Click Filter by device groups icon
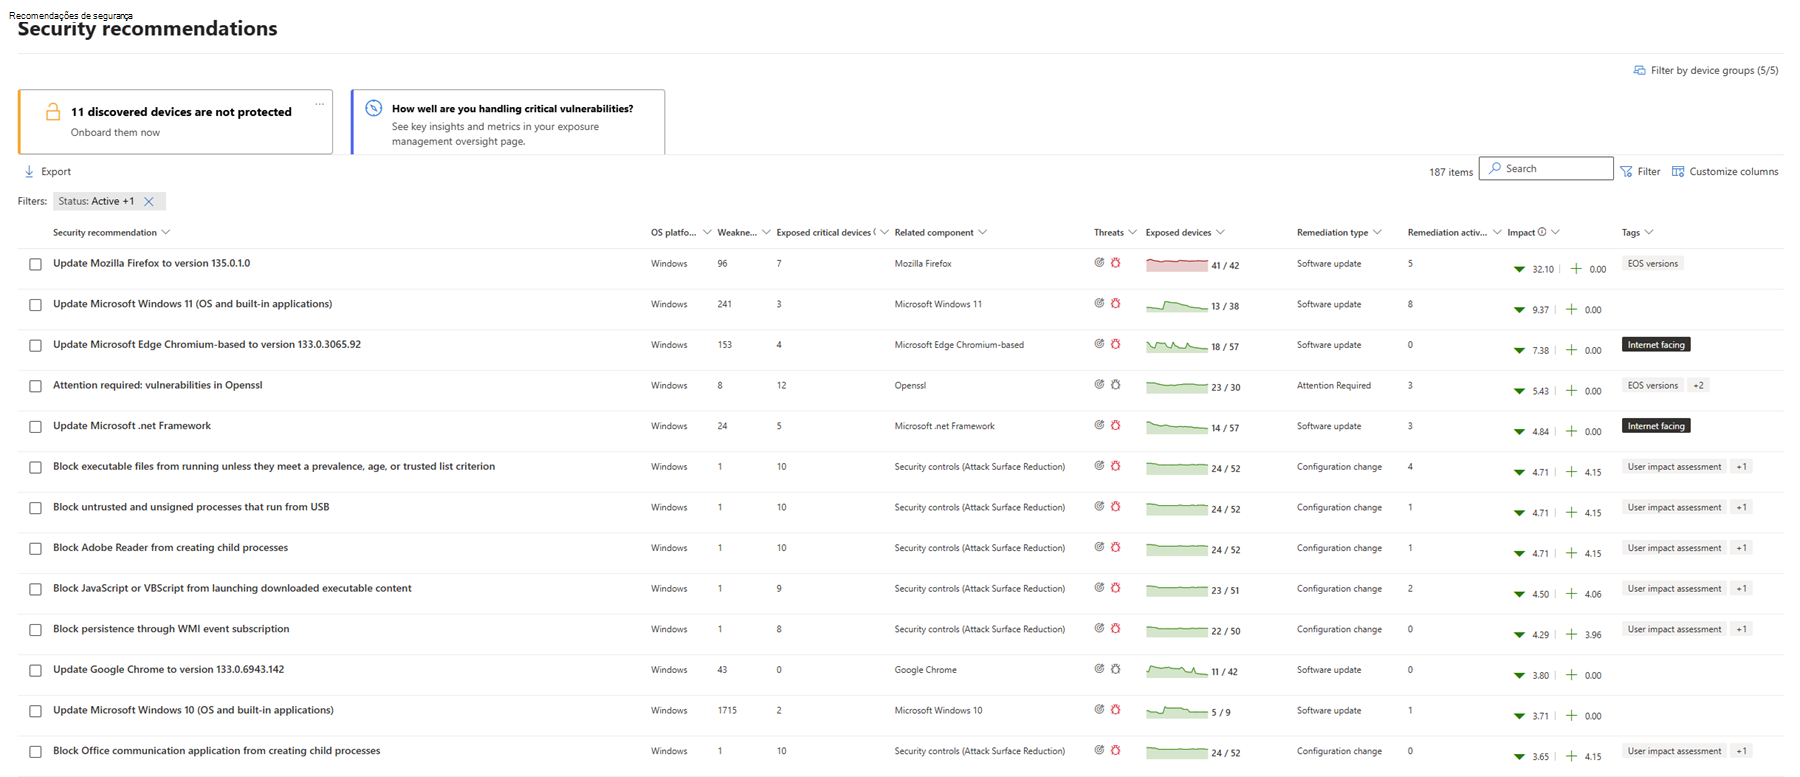The height and width of the screenshot is (777, 1800). pyautogui.click(x=1639, y=71)
